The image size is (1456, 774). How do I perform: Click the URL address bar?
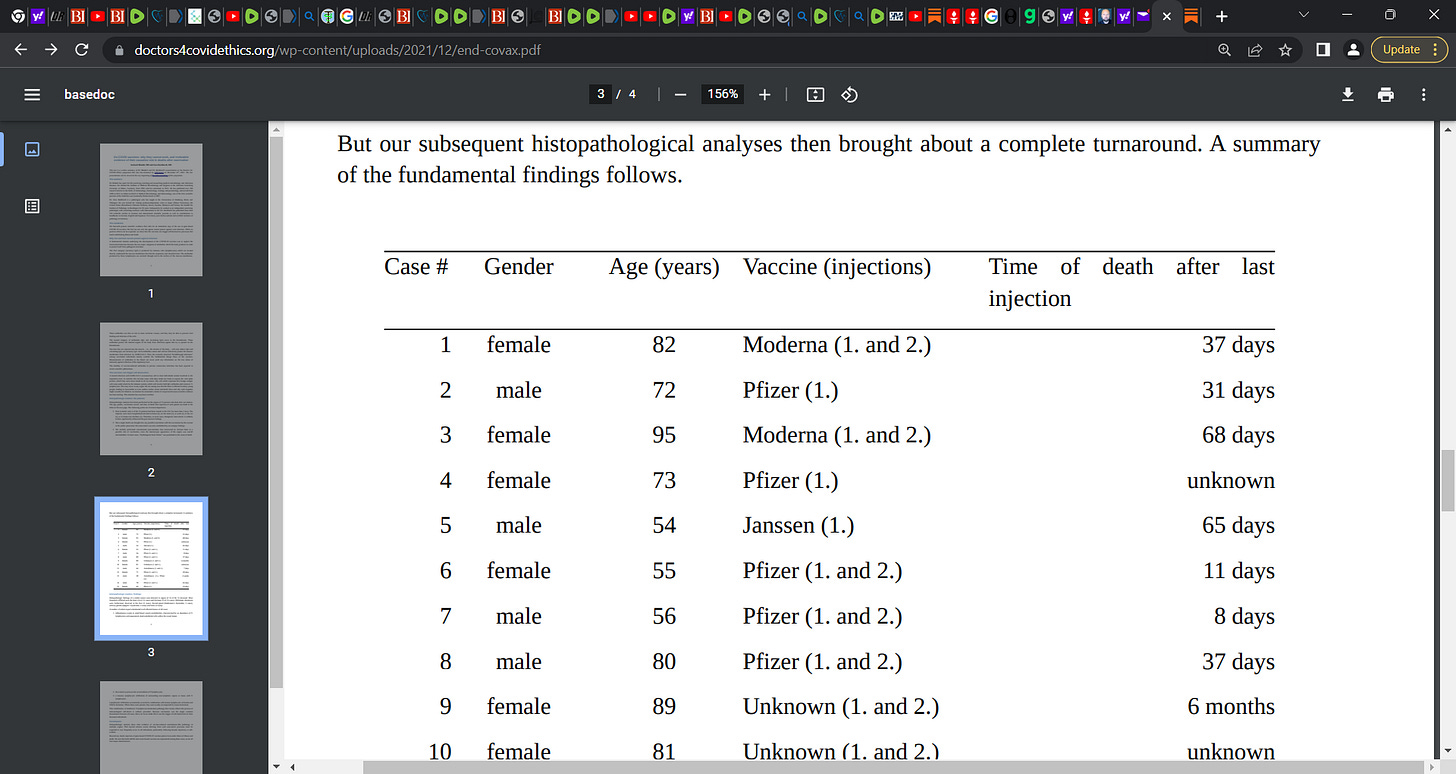point(660,49)
